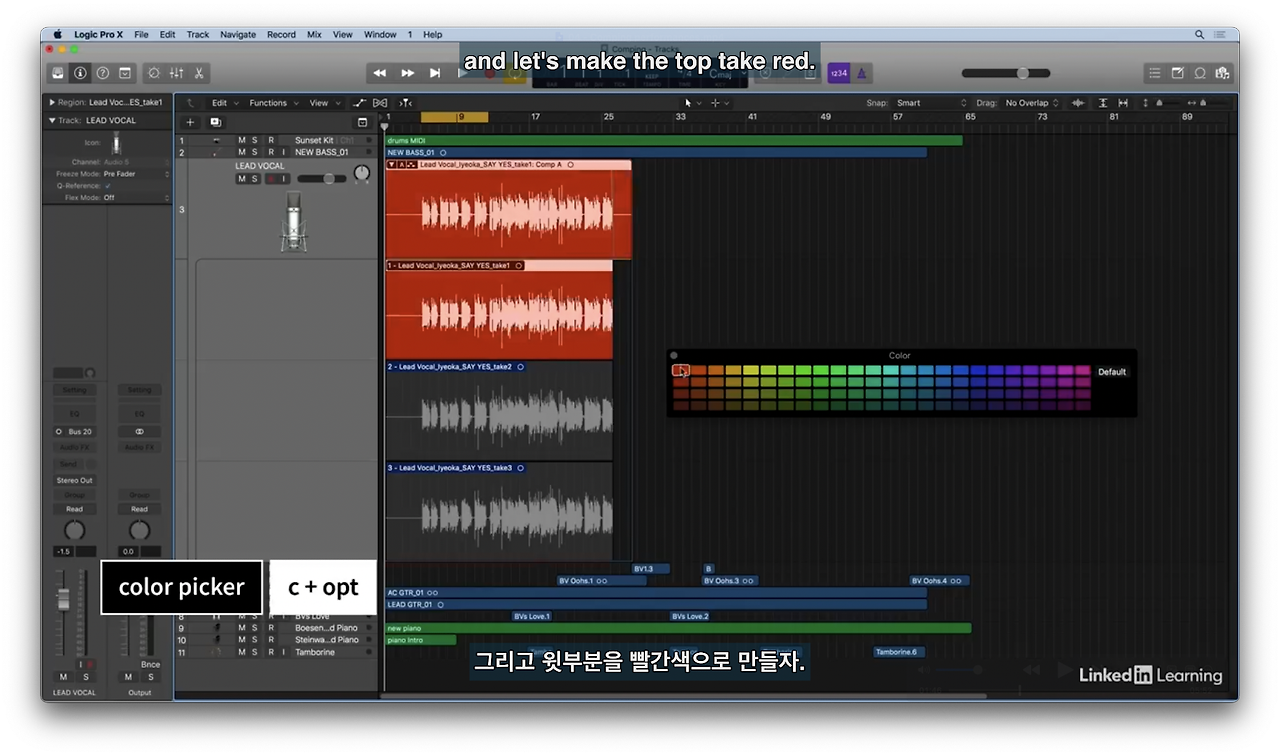Toggle input monitoring on NEW BASS_01
The width and height of the screenshot is (1280, 756).
pos(284,152)
